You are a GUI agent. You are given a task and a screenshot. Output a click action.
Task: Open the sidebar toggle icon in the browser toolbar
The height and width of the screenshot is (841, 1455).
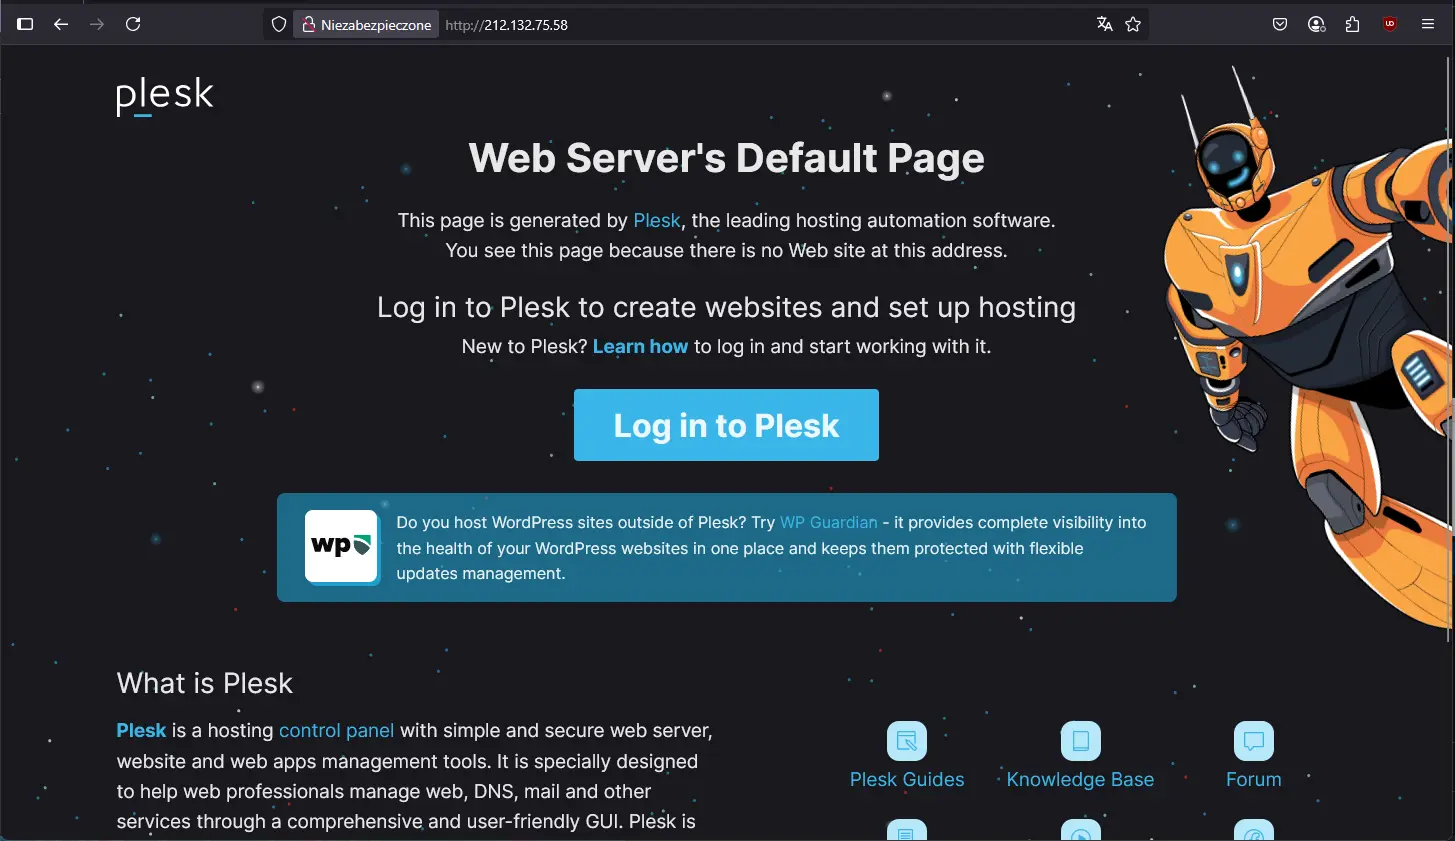tap(26, 24)
